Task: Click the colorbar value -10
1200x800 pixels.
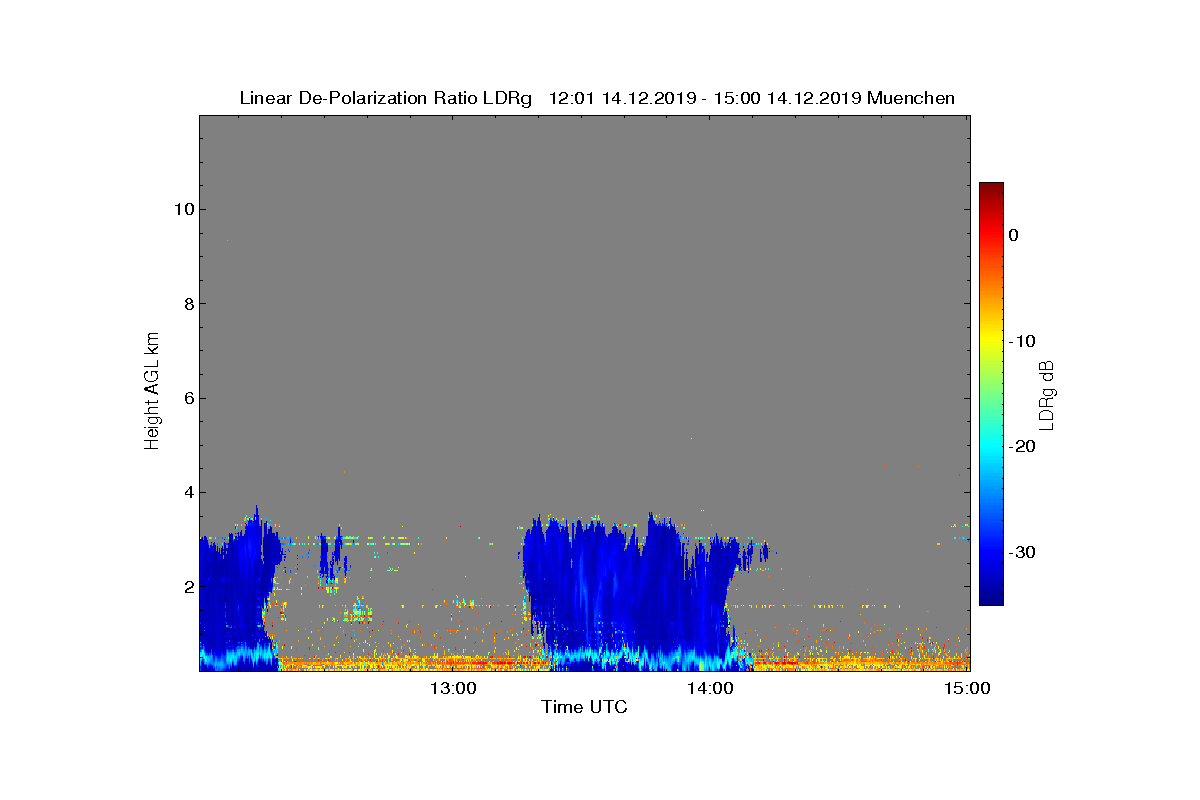Action: pyautogui.click(x=1021, y=341)
